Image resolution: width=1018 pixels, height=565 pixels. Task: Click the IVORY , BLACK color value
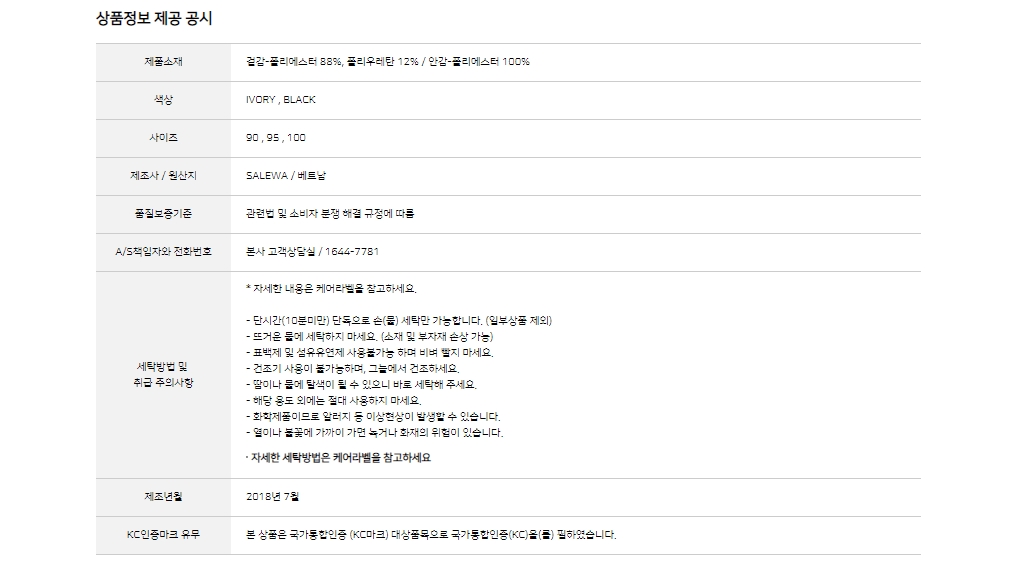pyautogui.click(x=280, y=100)
